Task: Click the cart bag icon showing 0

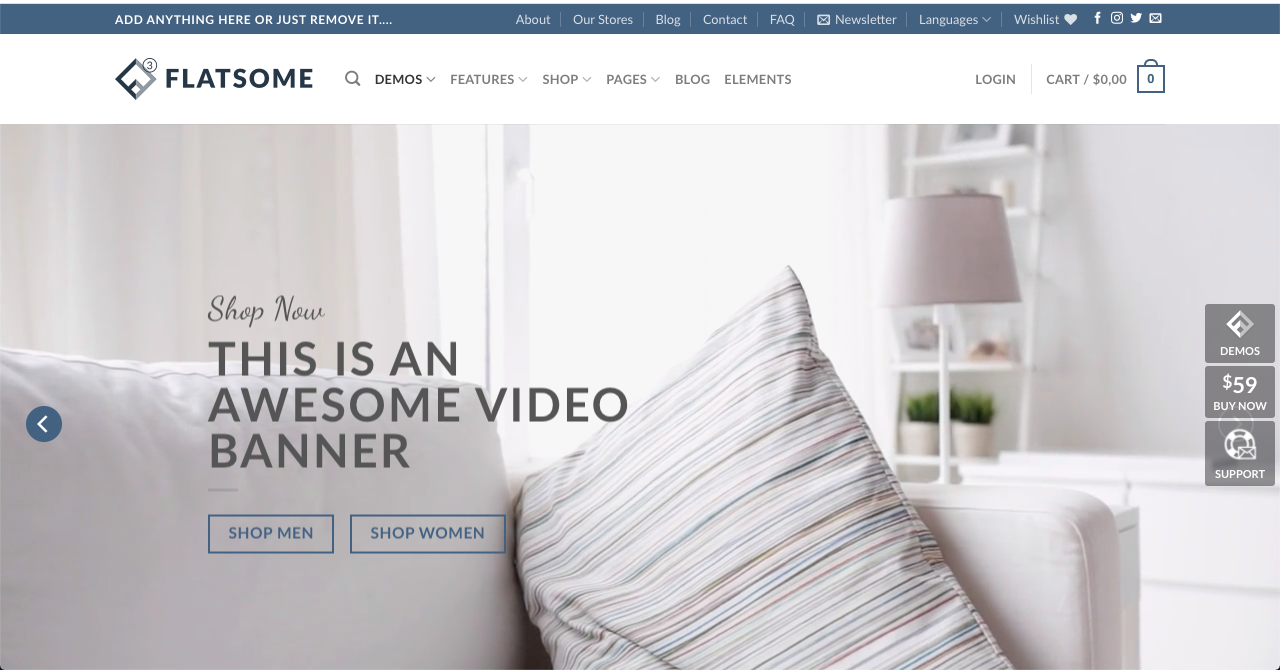Action: click(1150, 79)
